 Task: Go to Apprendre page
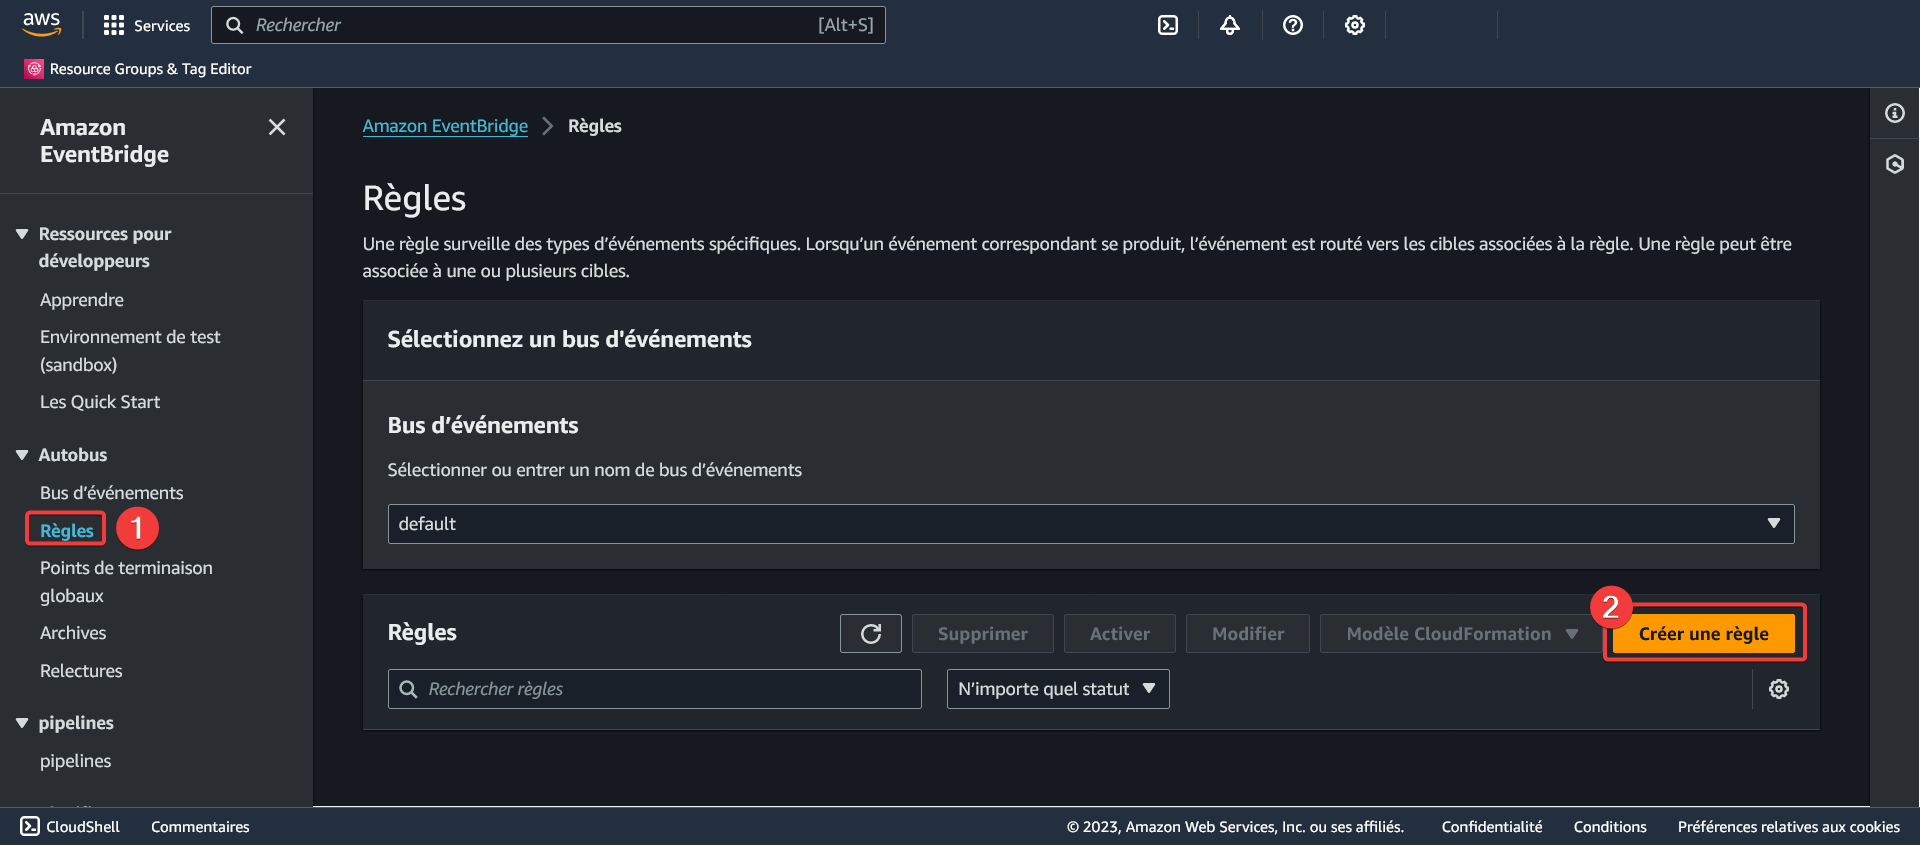82,300
